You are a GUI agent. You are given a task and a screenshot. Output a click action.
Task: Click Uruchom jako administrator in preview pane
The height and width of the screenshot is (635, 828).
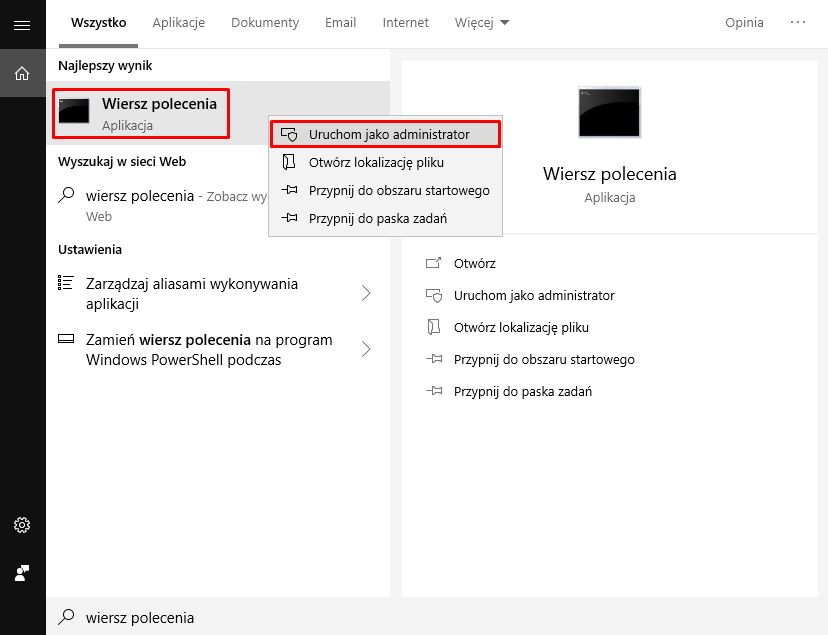pyautogui.click(x=534, y=295)
